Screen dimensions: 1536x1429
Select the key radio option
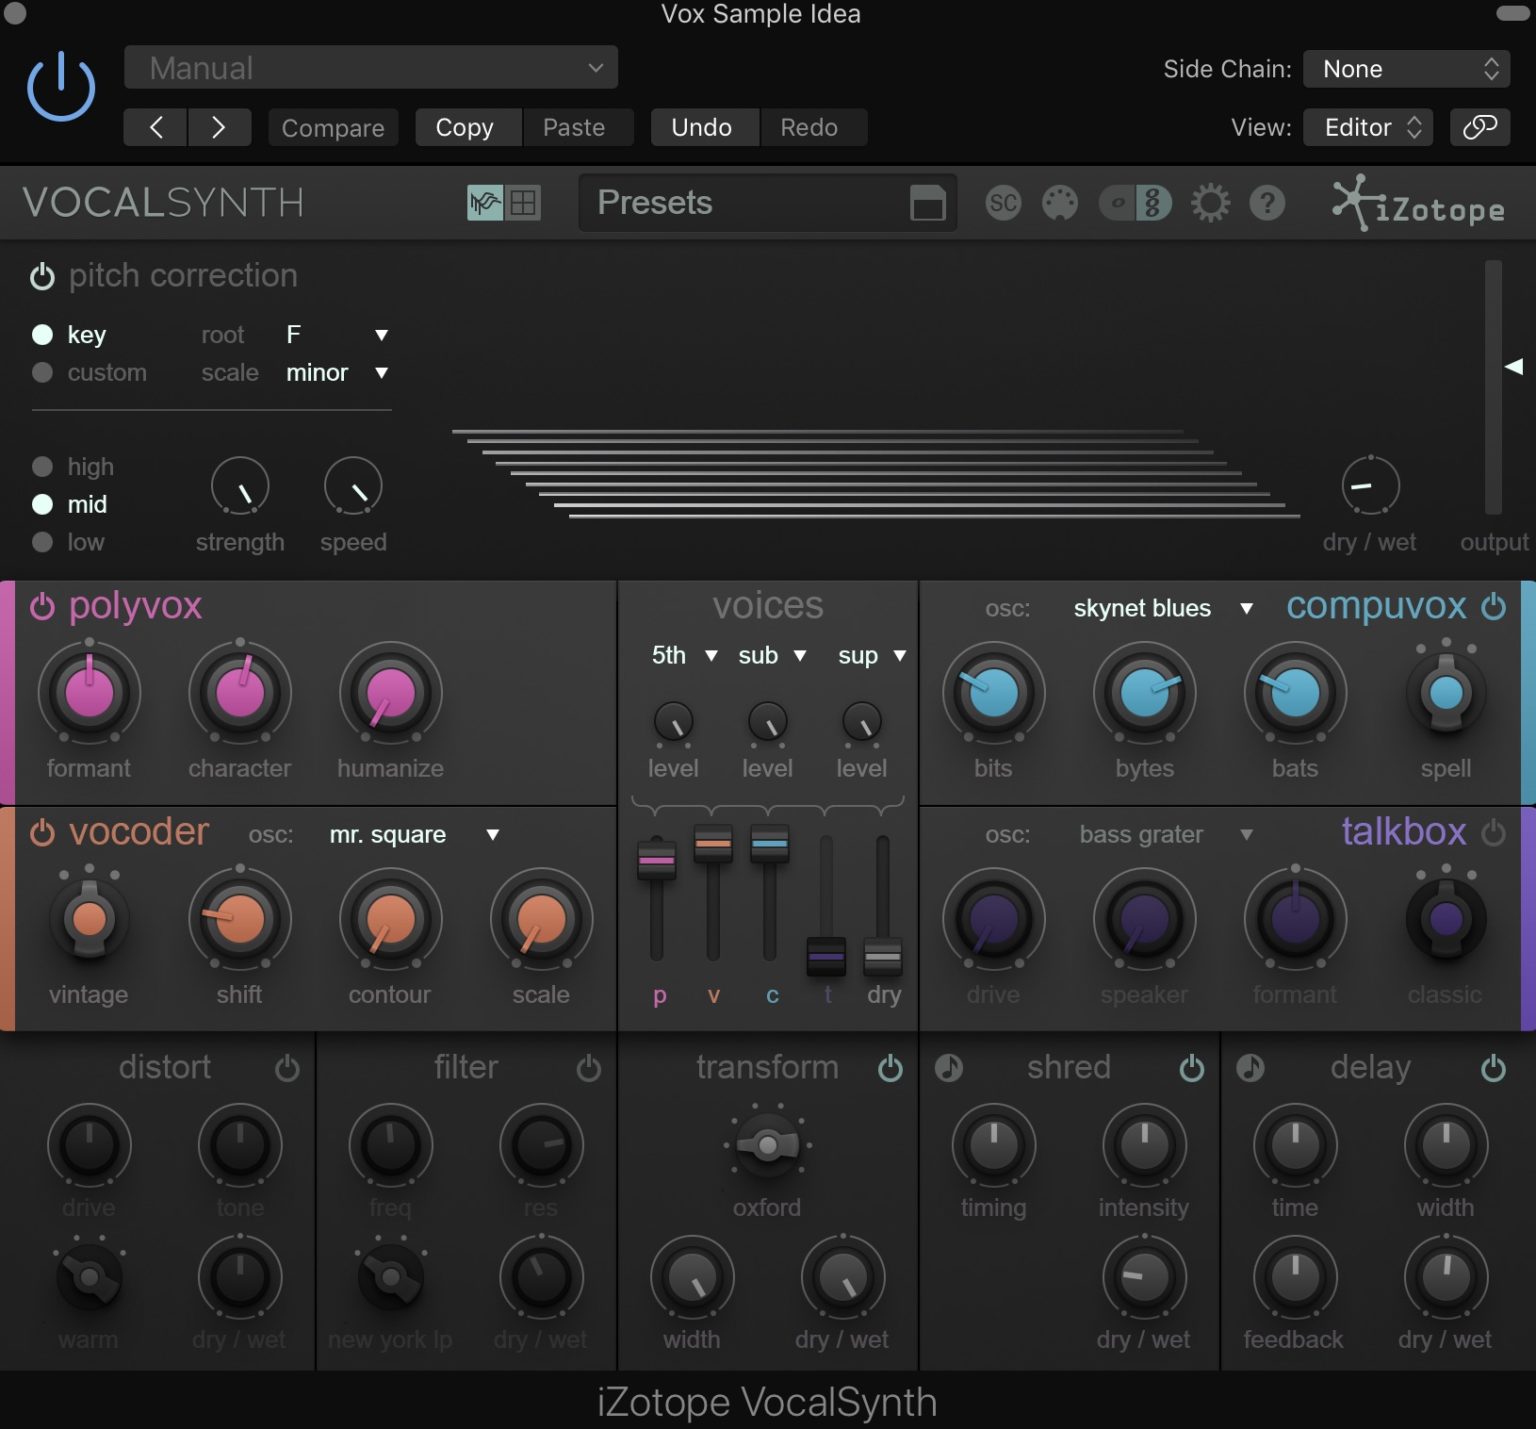coord(42,334)
